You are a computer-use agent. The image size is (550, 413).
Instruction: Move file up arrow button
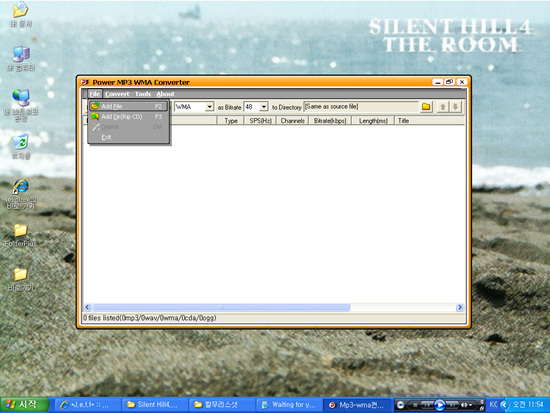(443, 107)
